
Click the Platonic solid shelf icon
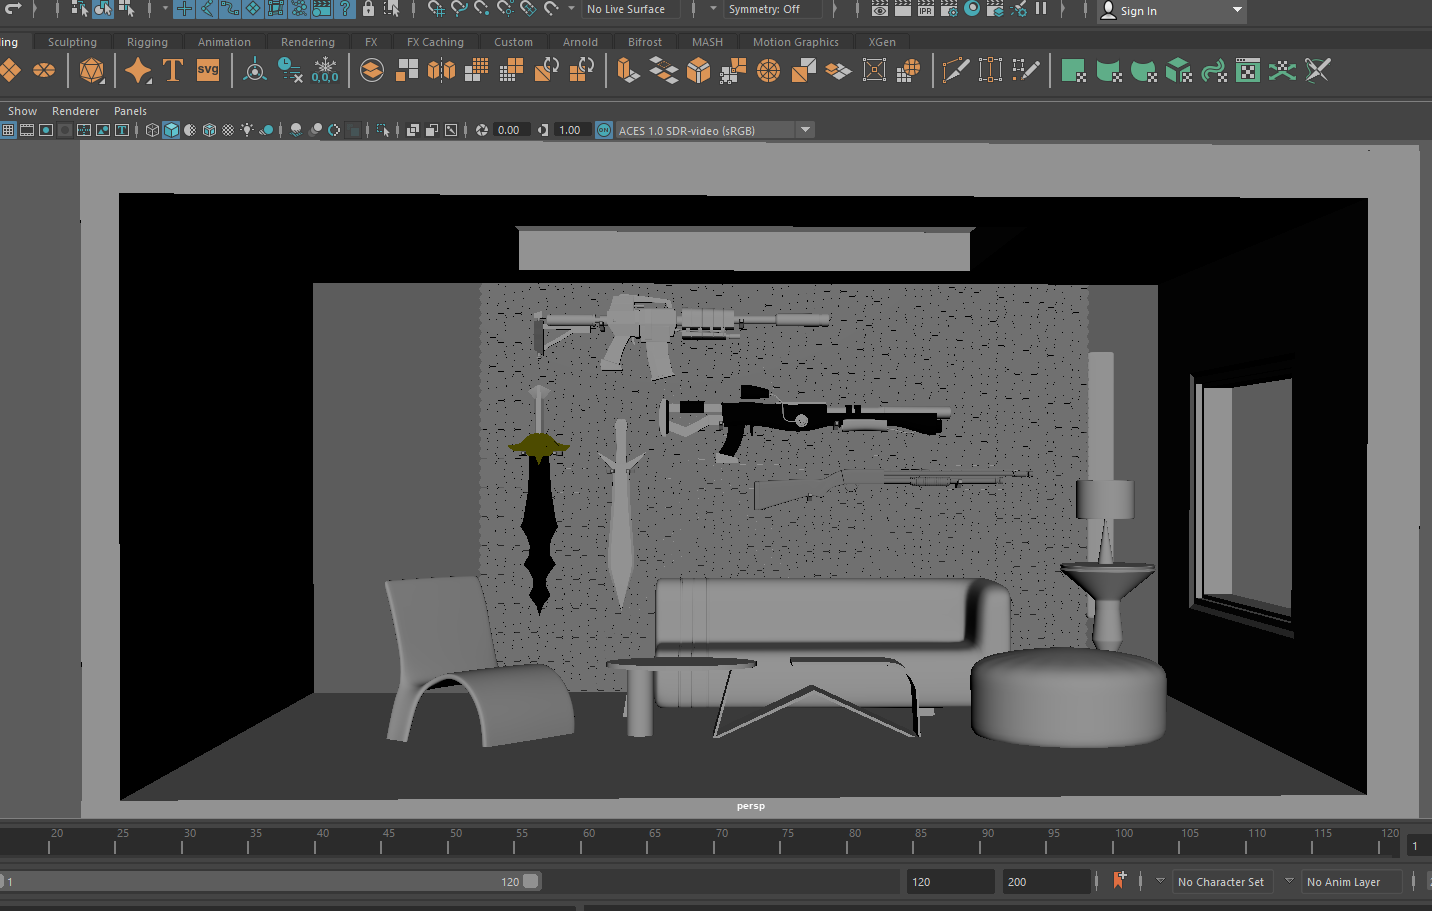(92, 71)
